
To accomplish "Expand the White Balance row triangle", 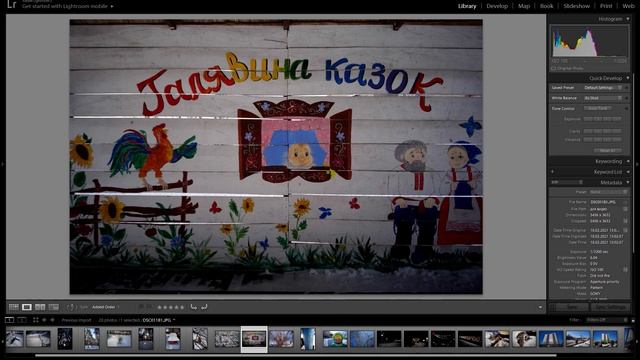I will [x=627, y=98].
